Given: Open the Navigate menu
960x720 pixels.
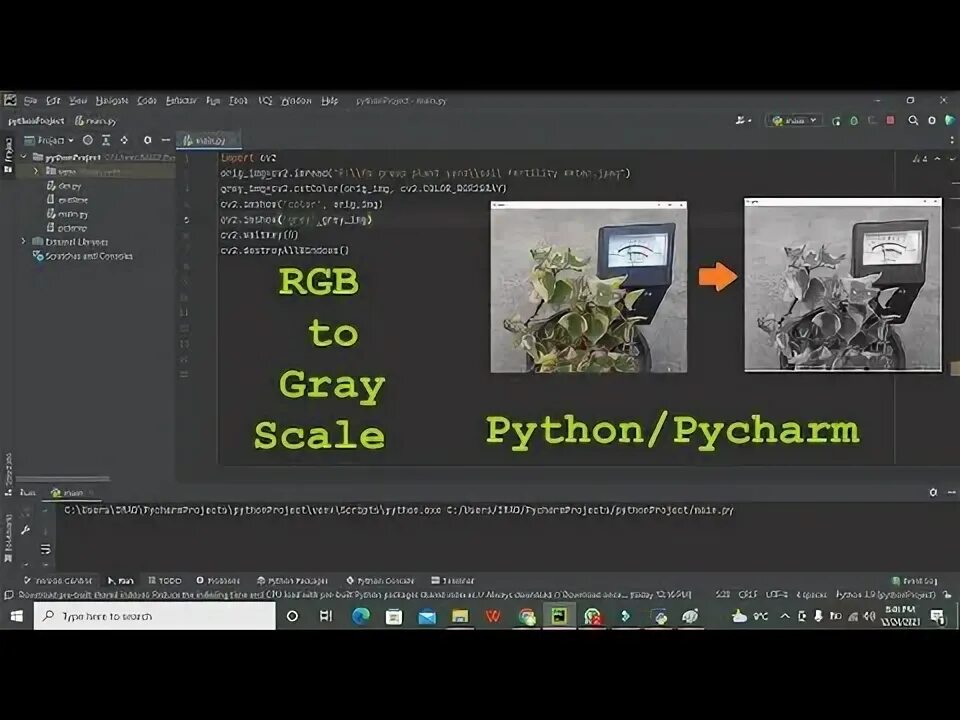Looking at the screenshot, I should [111, 100].
